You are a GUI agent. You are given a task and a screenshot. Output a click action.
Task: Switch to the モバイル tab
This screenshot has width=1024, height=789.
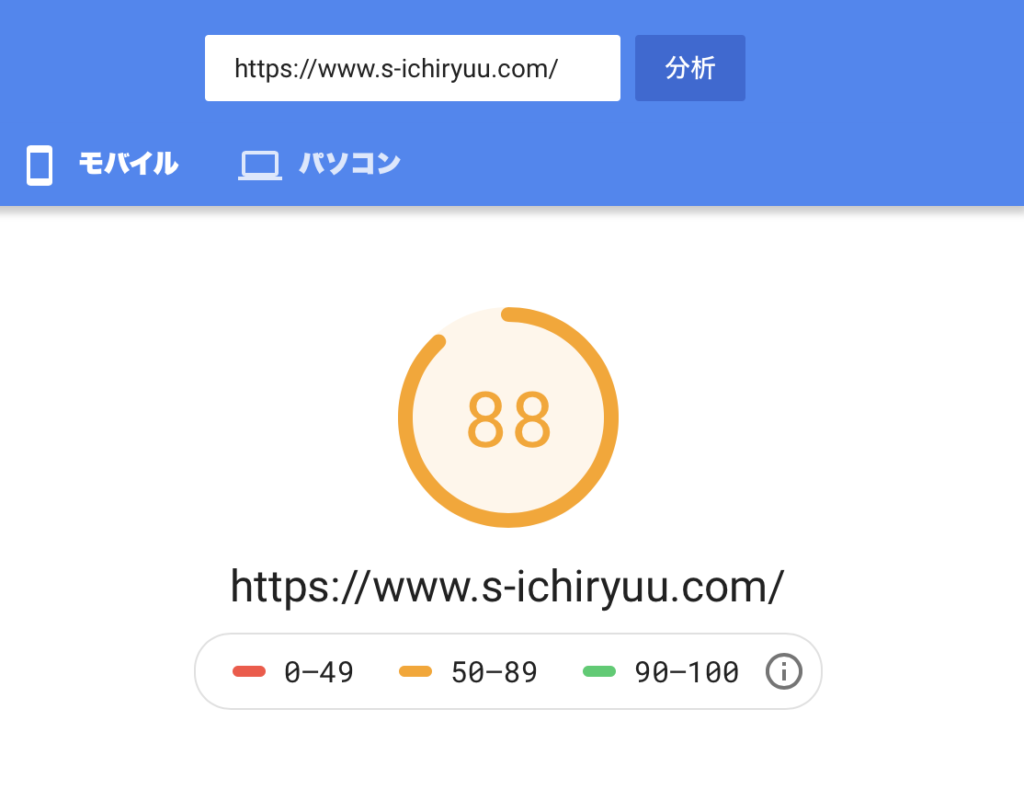(102, 165)
